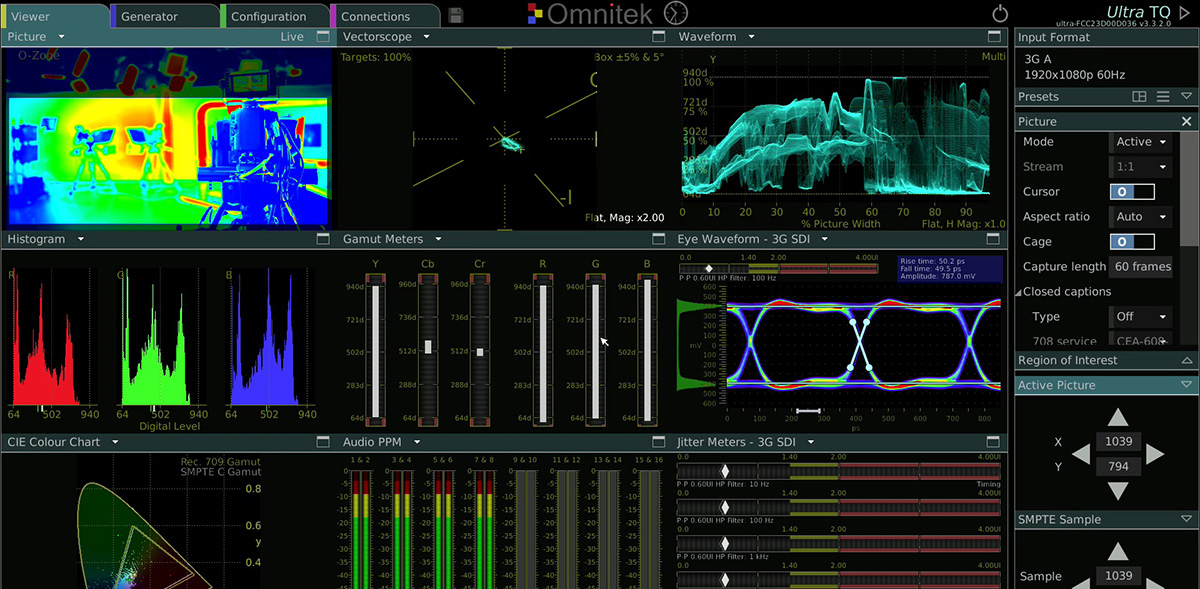Screen dimensions: 1200x589
Task: Open the Picture panel dropdown arrow
Action: point(61,37)
